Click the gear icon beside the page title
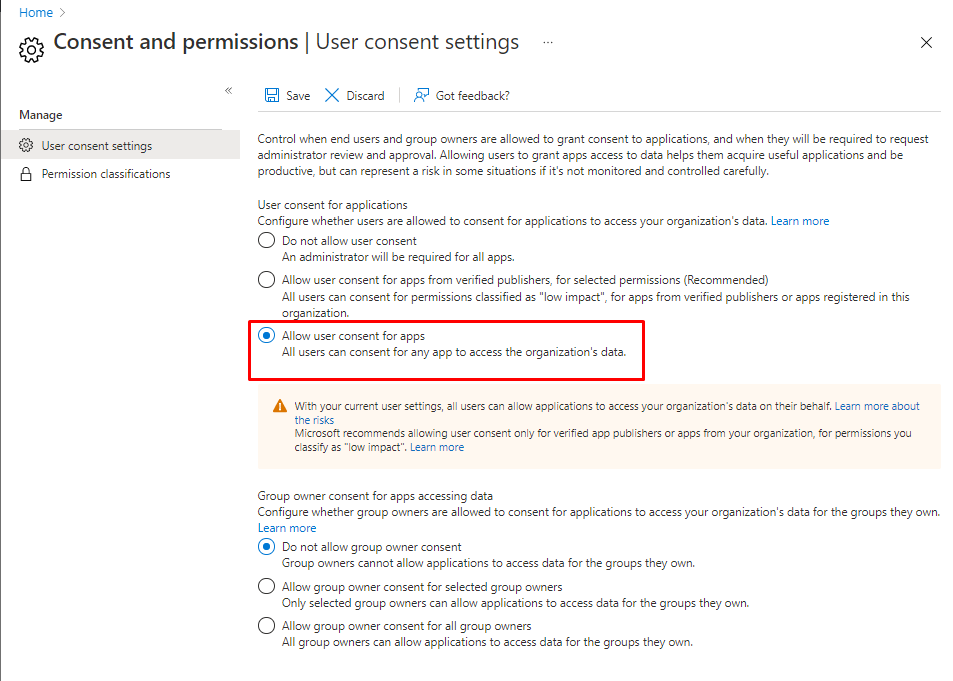This screenshot has width=953, height=681. point(32,48)
